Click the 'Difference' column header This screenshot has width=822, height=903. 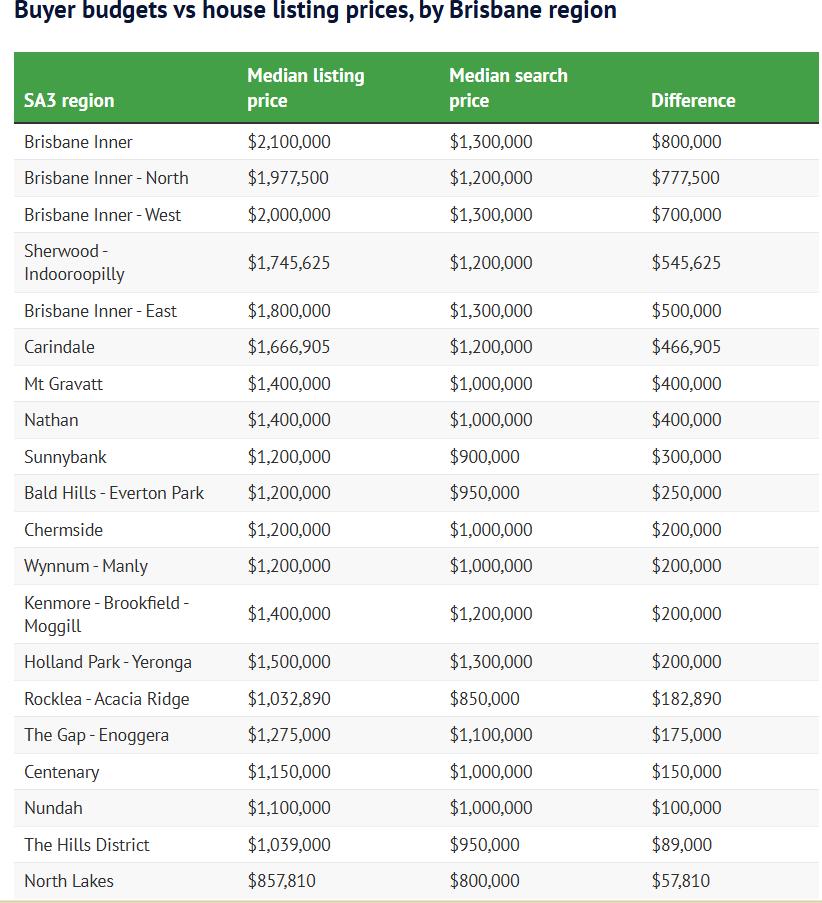point(692,101)
